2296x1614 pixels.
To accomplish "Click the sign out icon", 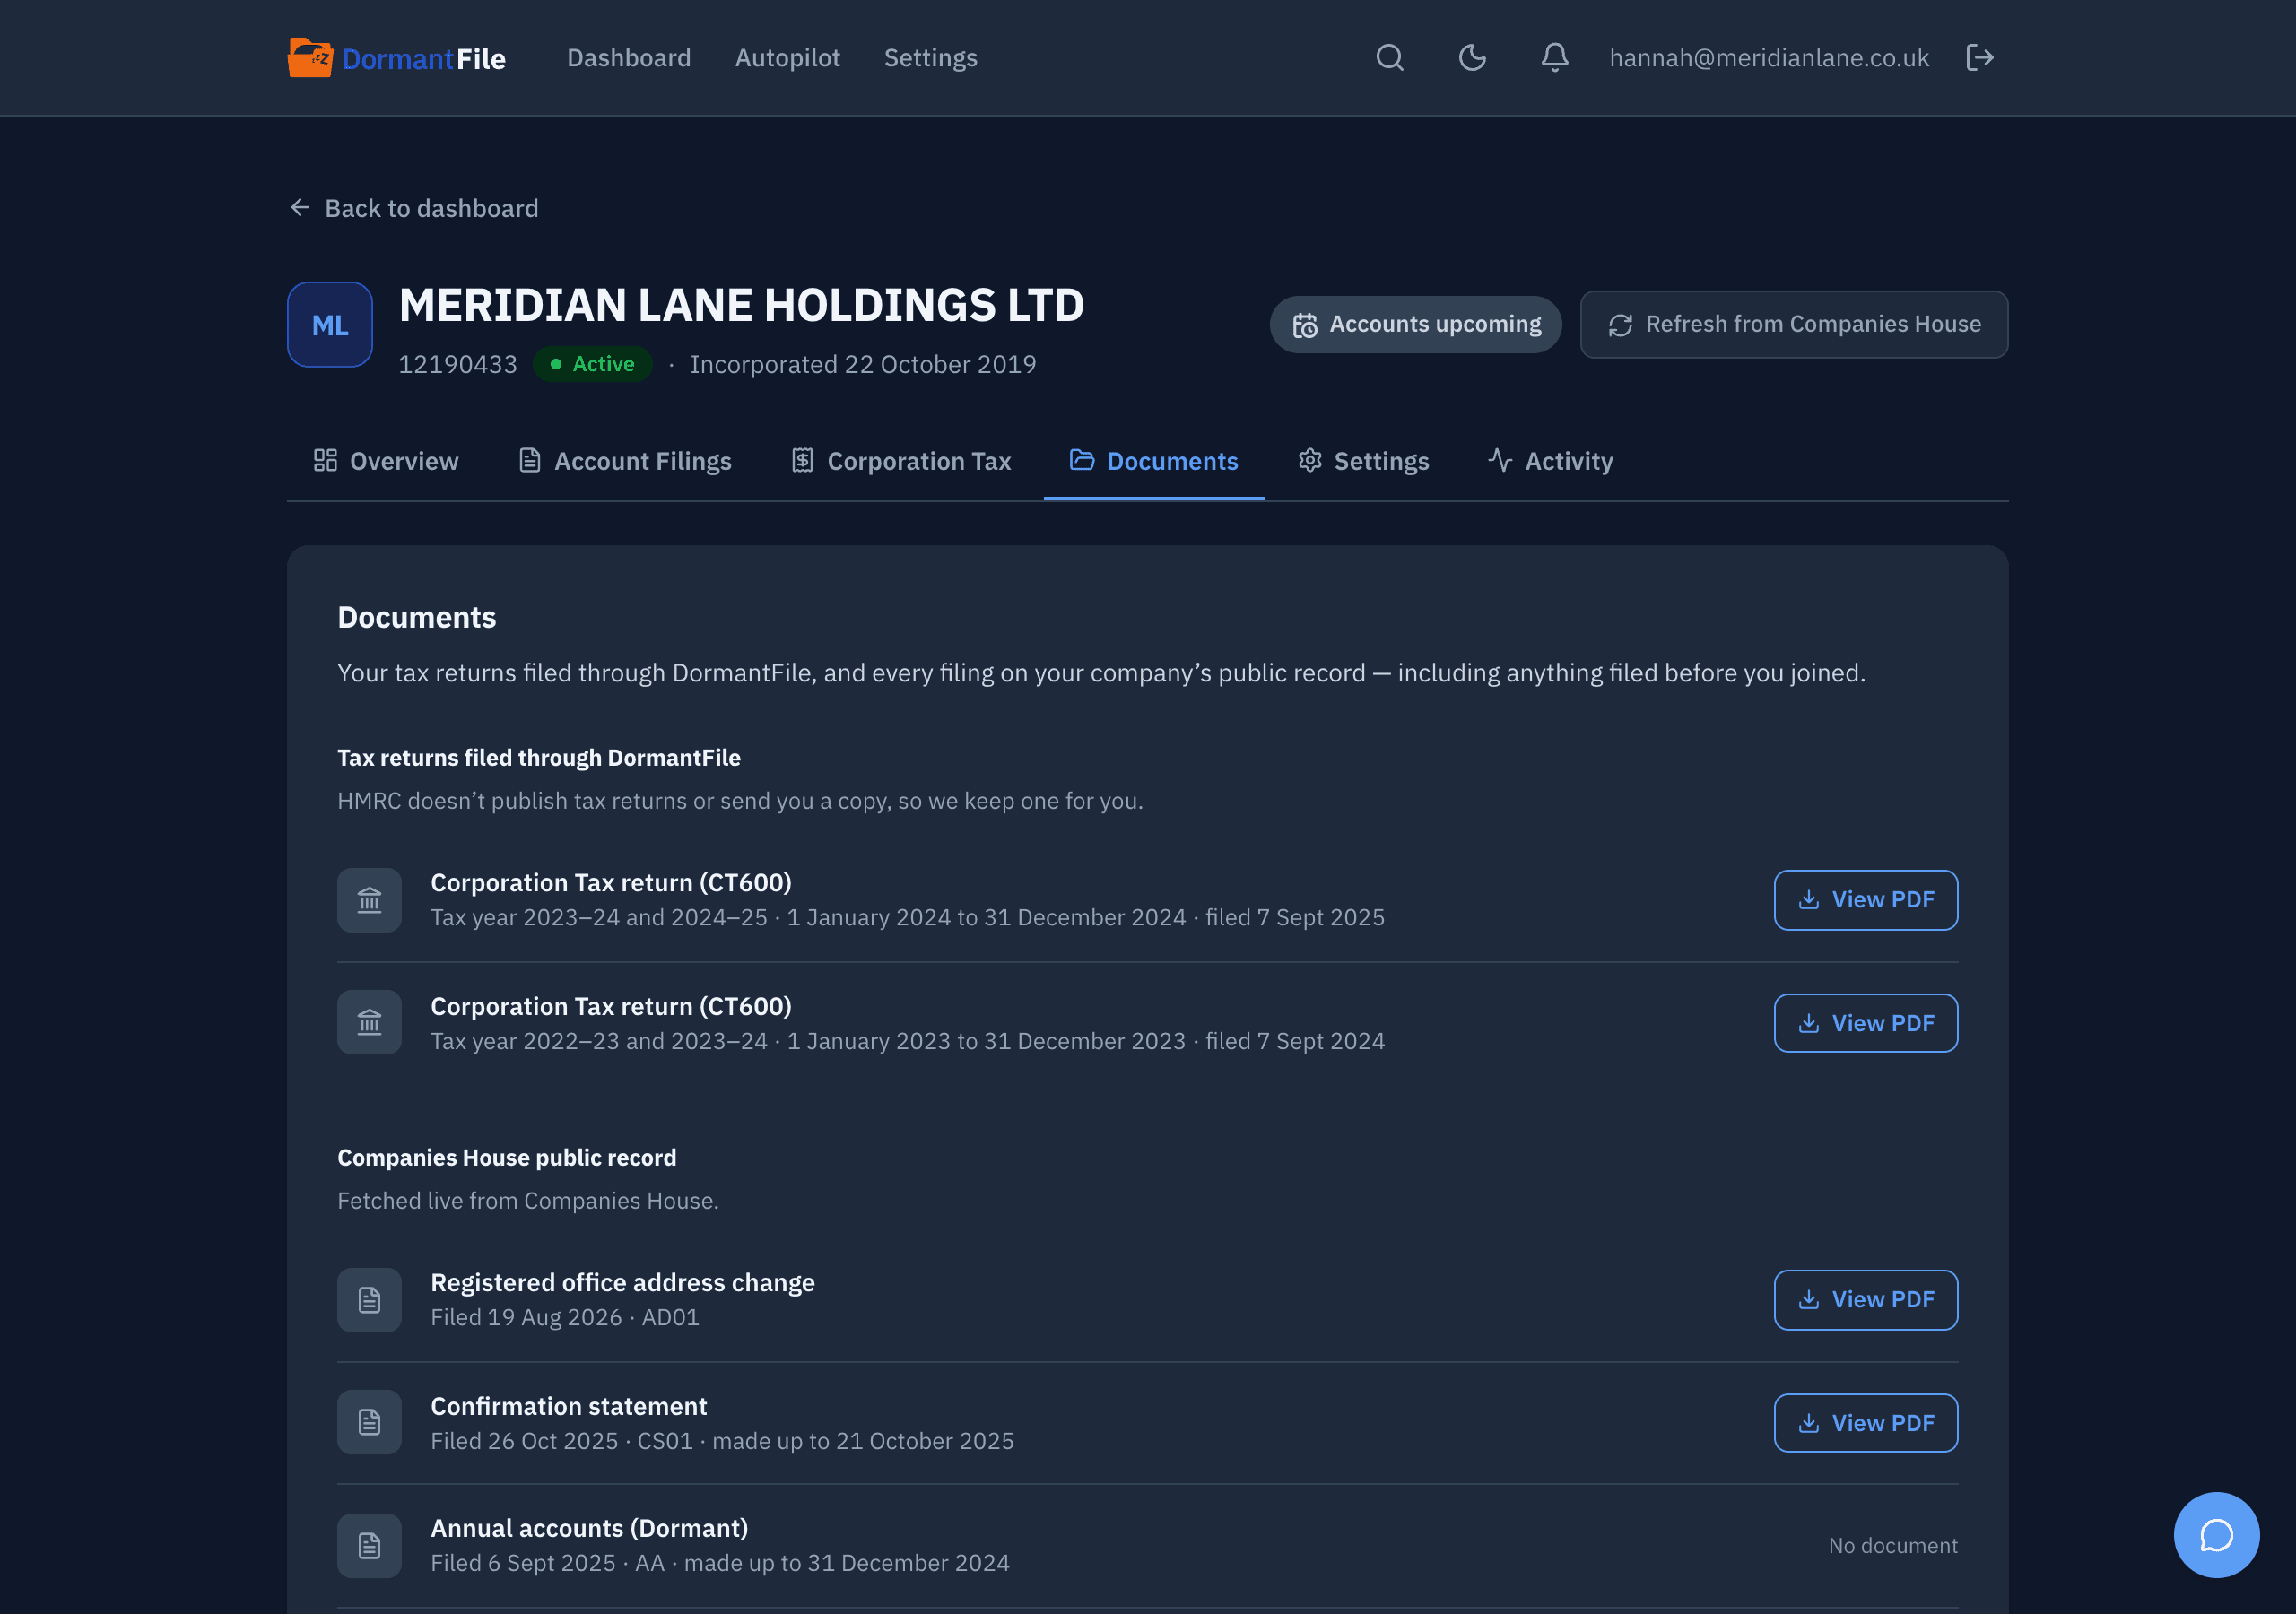I will 1980,58.
